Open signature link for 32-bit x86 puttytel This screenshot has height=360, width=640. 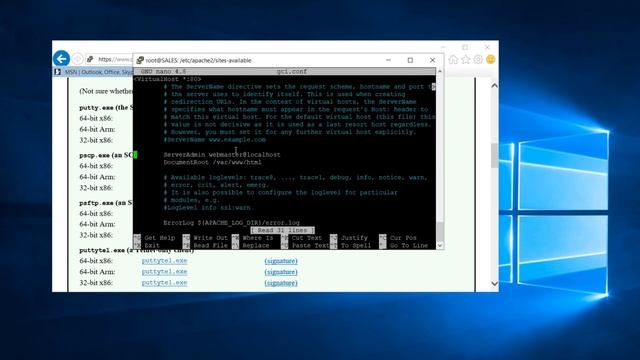281,283
